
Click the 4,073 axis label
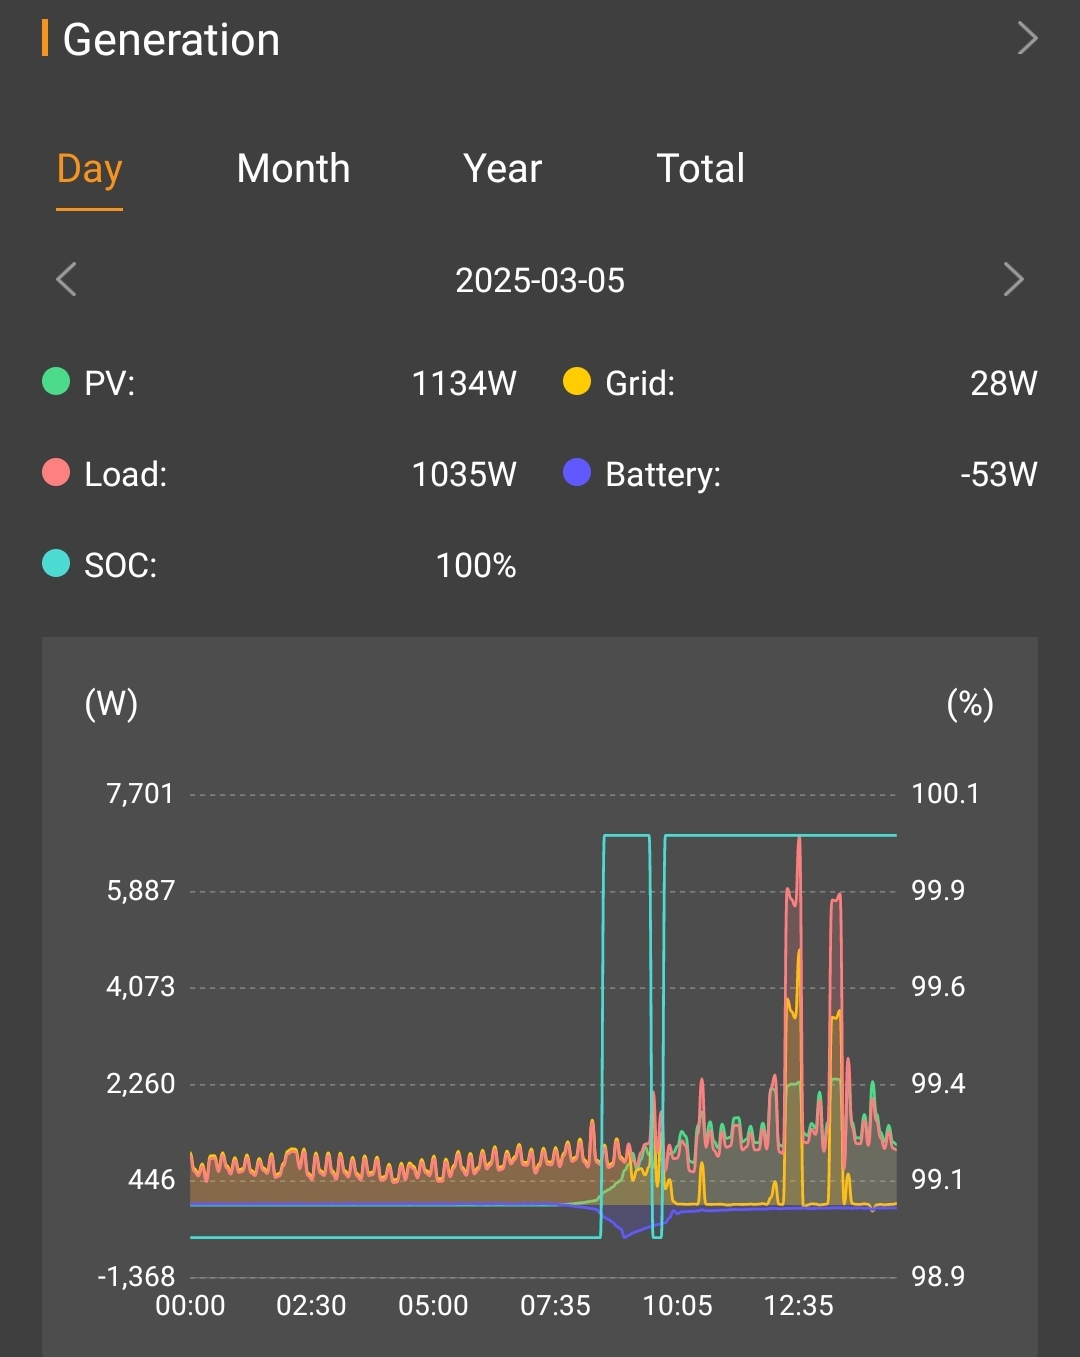pyautogui.click(x=140, y=987)
